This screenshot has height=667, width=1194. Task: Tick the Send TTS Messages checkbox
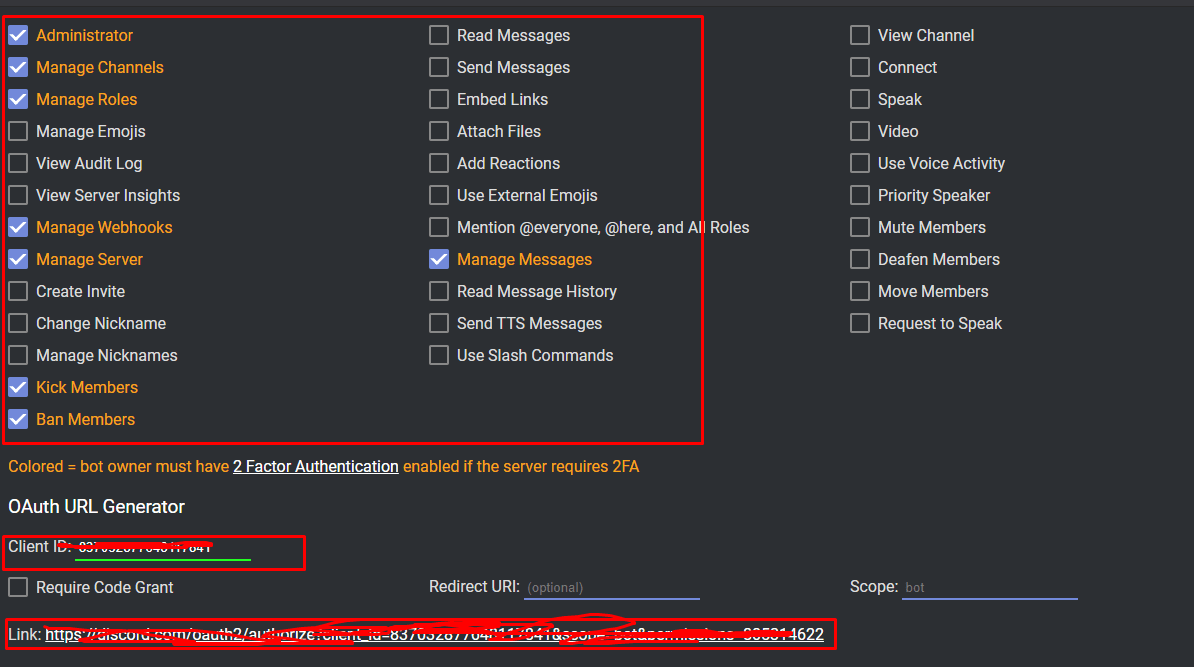(439, 323)
